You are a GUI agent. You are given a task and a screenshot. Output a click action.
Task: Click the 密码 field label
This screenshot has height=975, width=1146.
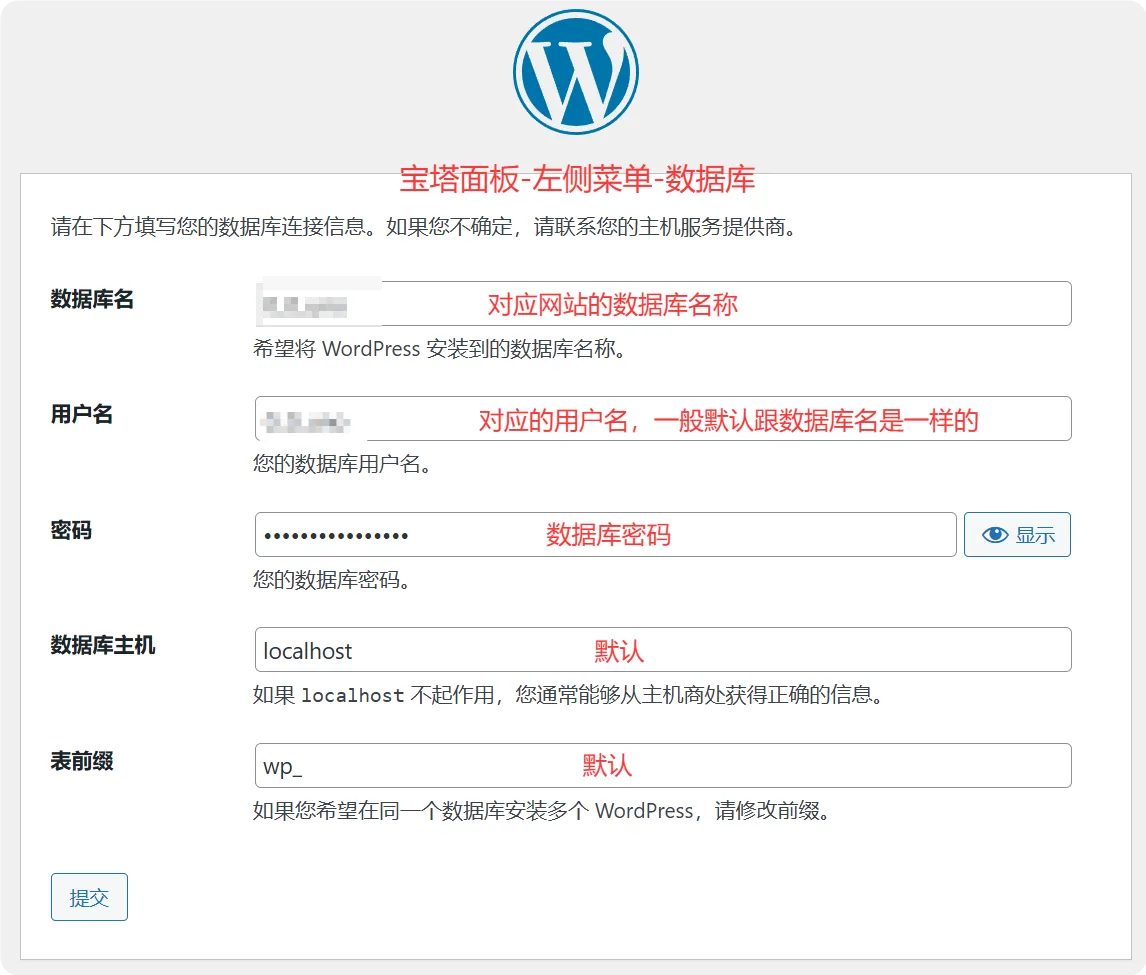coord(71,531)
